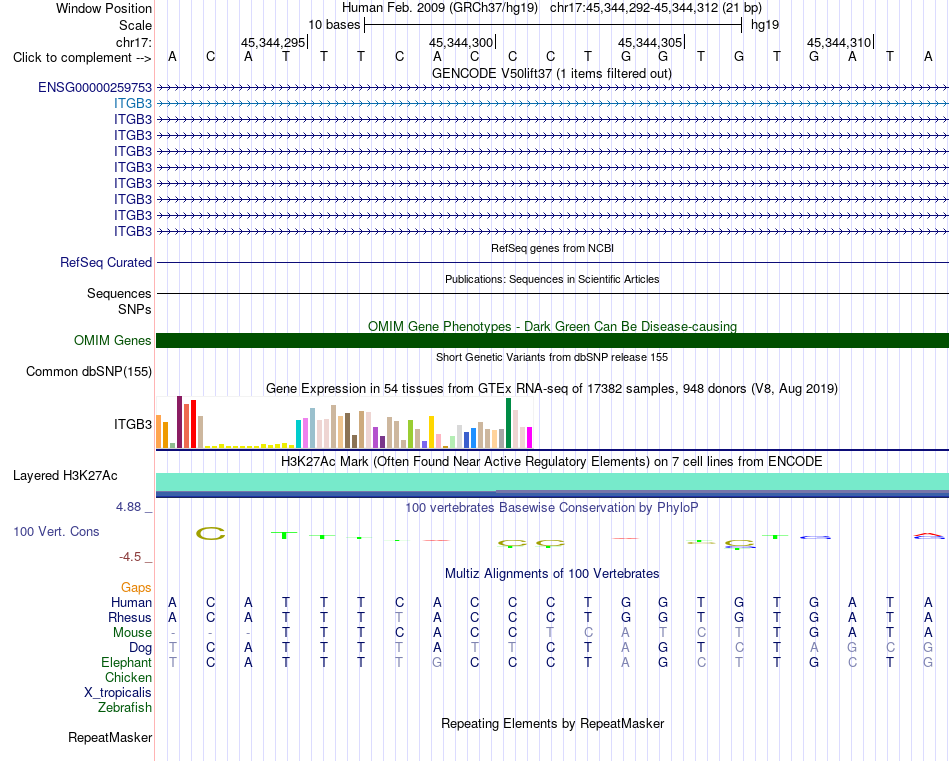Click the OMIM Genes track label
The width and height of the screenshot is (950, 761).
[113, 341]
